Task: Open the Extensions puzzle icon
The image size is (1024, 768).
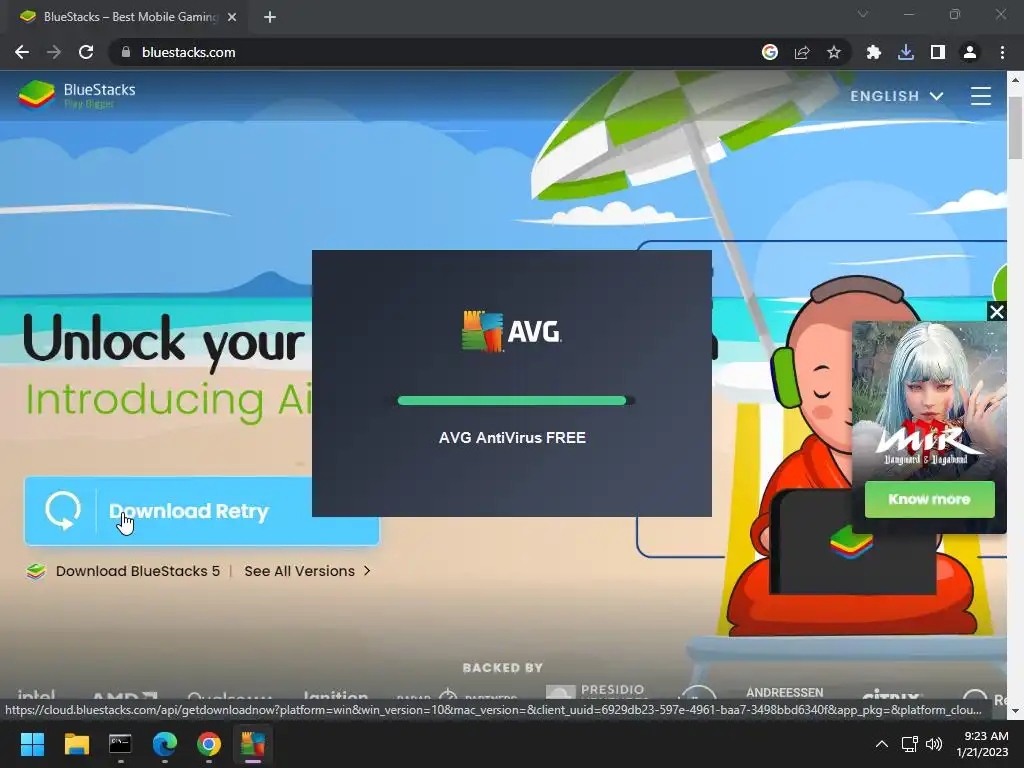Action: pyautogui.click(x=873, y=52)
